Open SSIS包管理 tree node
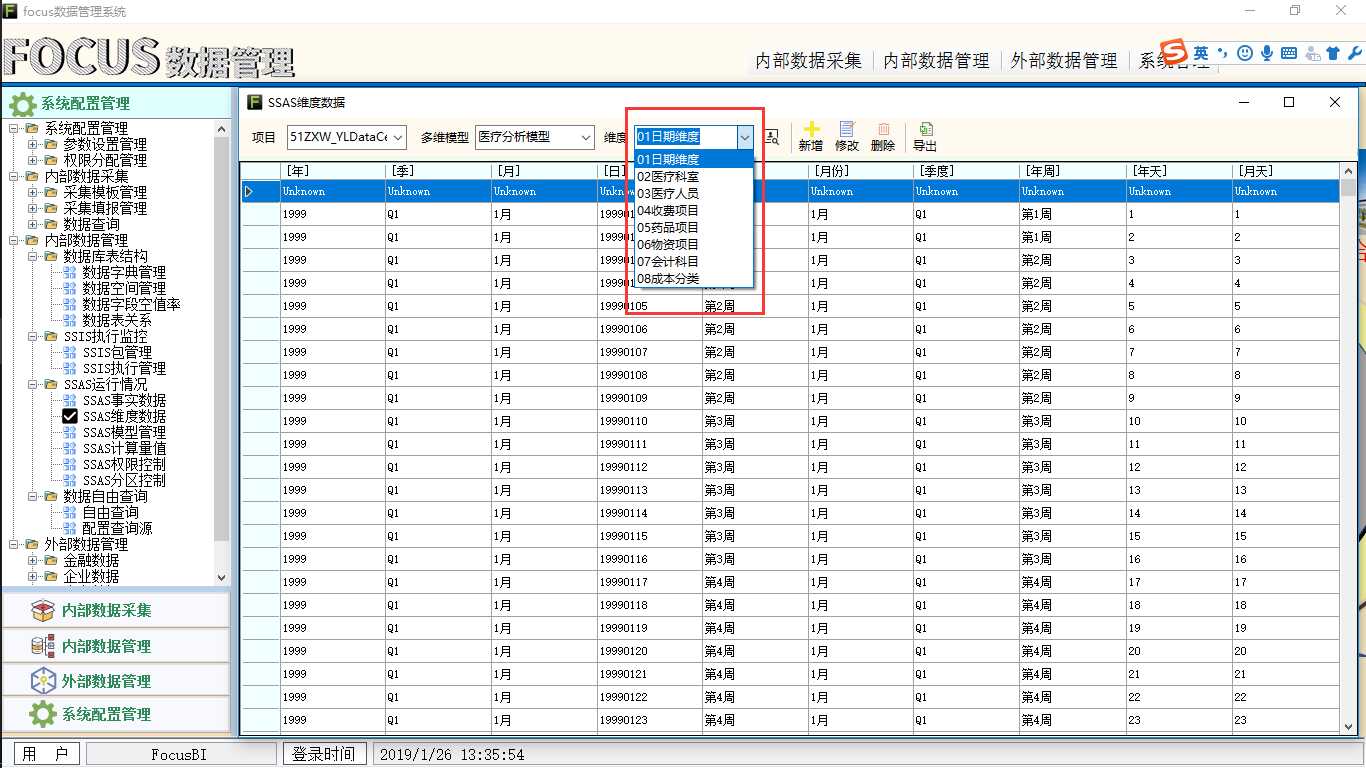 pyautogui.click(x=117, y=352)
